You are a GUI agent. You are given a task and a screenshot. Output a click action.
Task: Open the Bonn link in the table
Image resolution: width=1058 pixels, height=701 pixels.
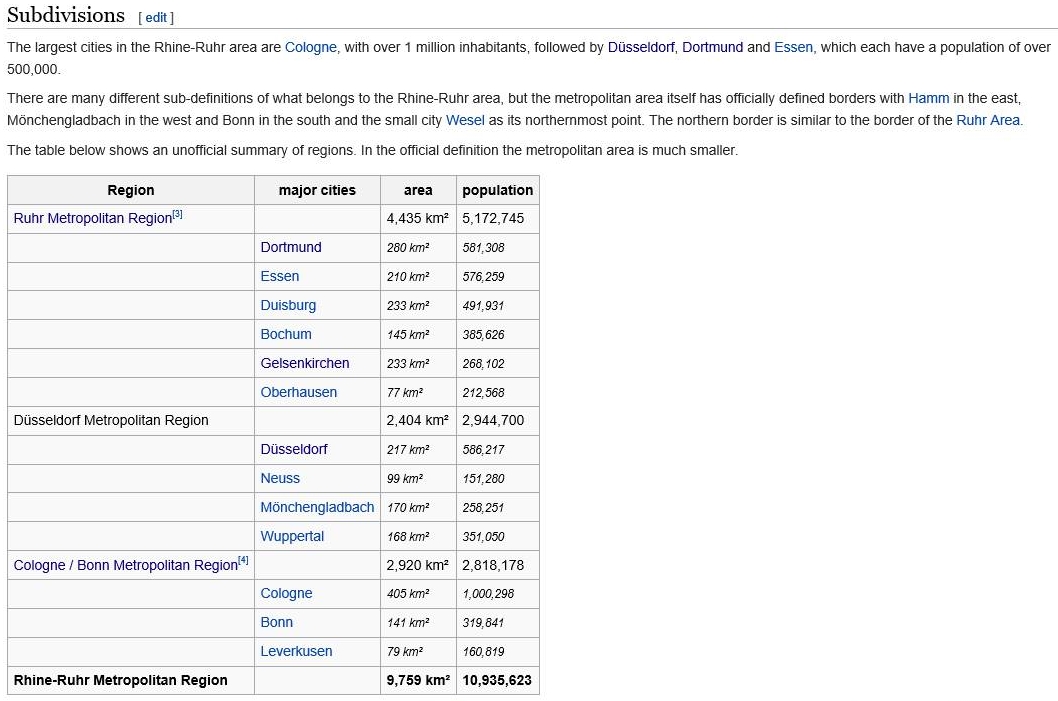pyautogui.click(x=277, y=622)
